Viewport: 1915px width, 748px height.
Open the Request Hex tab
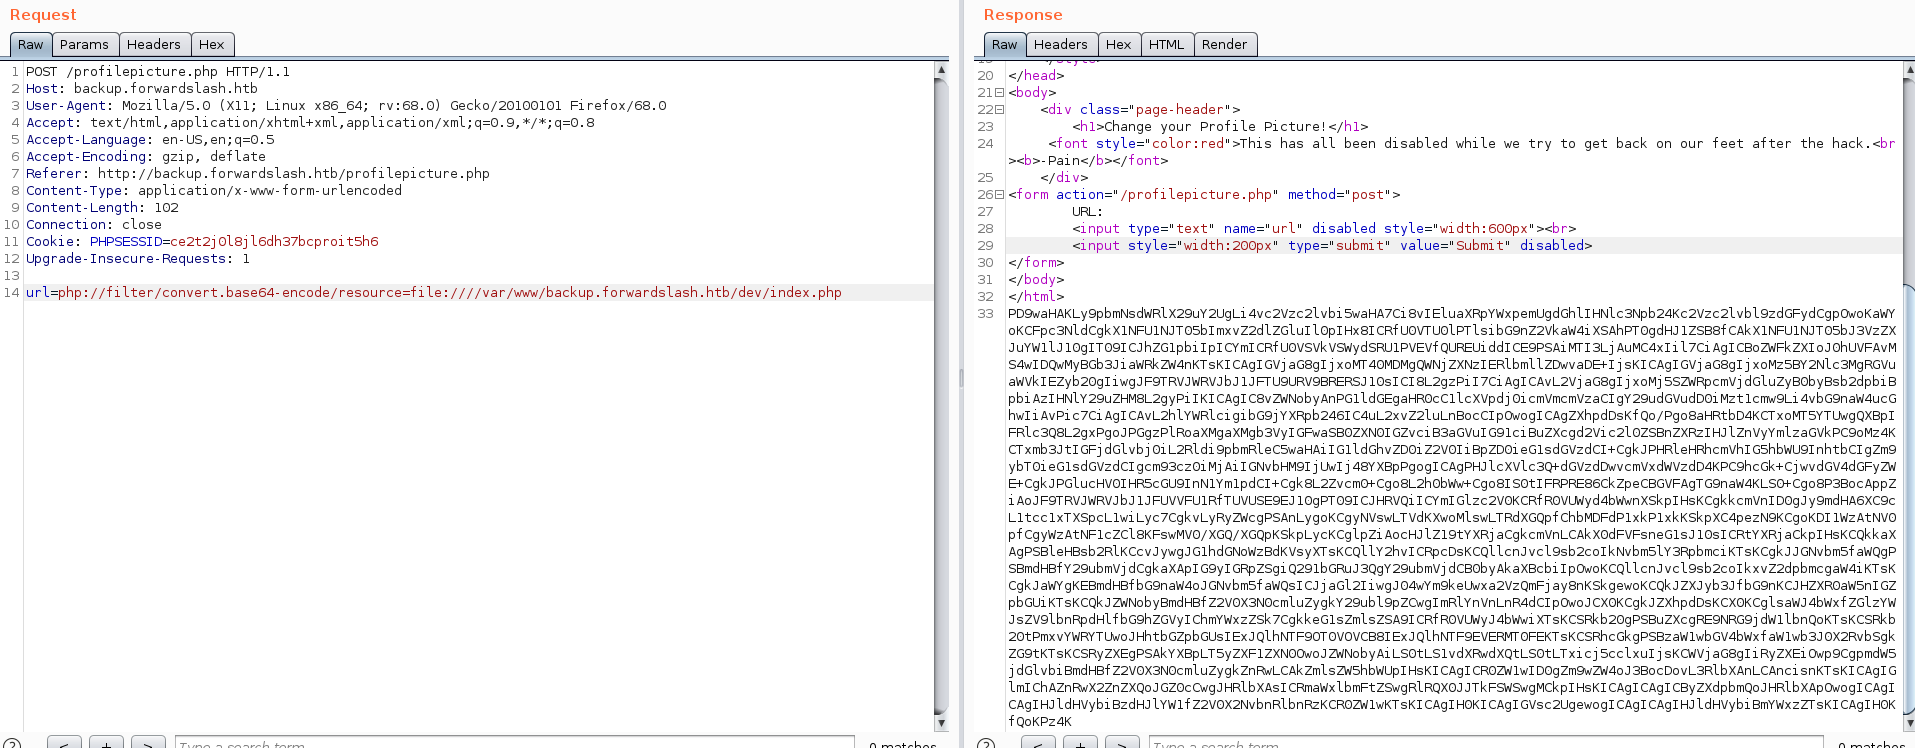[212, 45]
